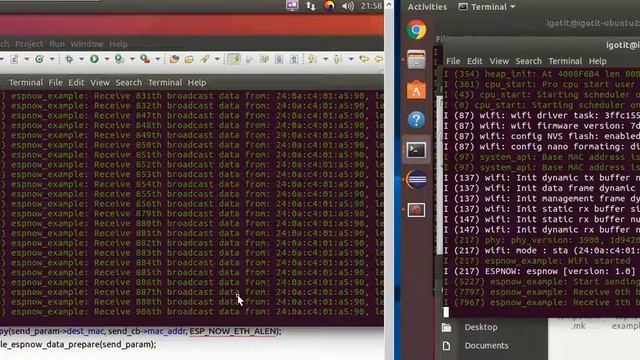Click Activities in the Ubuntu top bar
640x360 pixels.
[427, 7]
